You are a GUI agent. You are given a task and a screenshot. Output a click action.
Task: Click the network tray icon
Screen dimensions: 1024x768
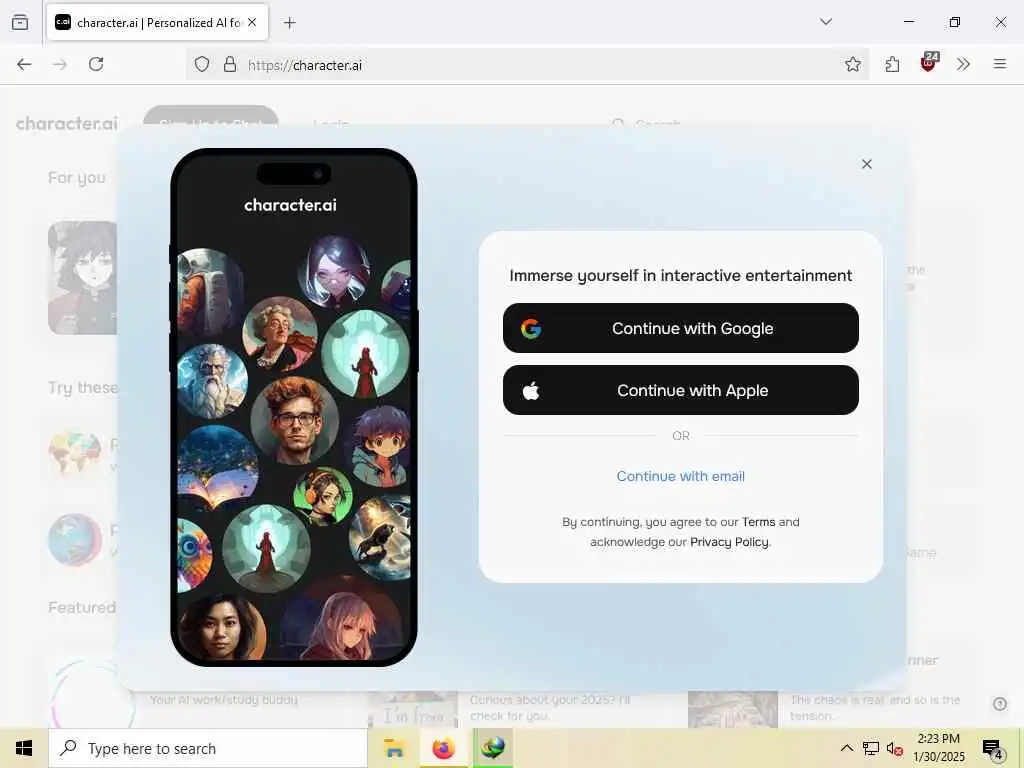coord(871,748)
